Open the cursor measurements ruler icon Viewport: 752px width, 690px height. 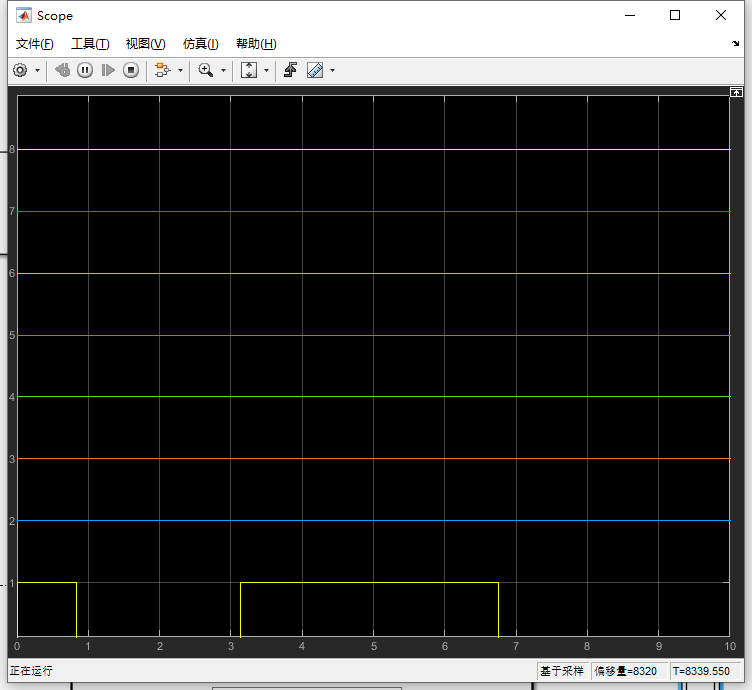[315, 70]
